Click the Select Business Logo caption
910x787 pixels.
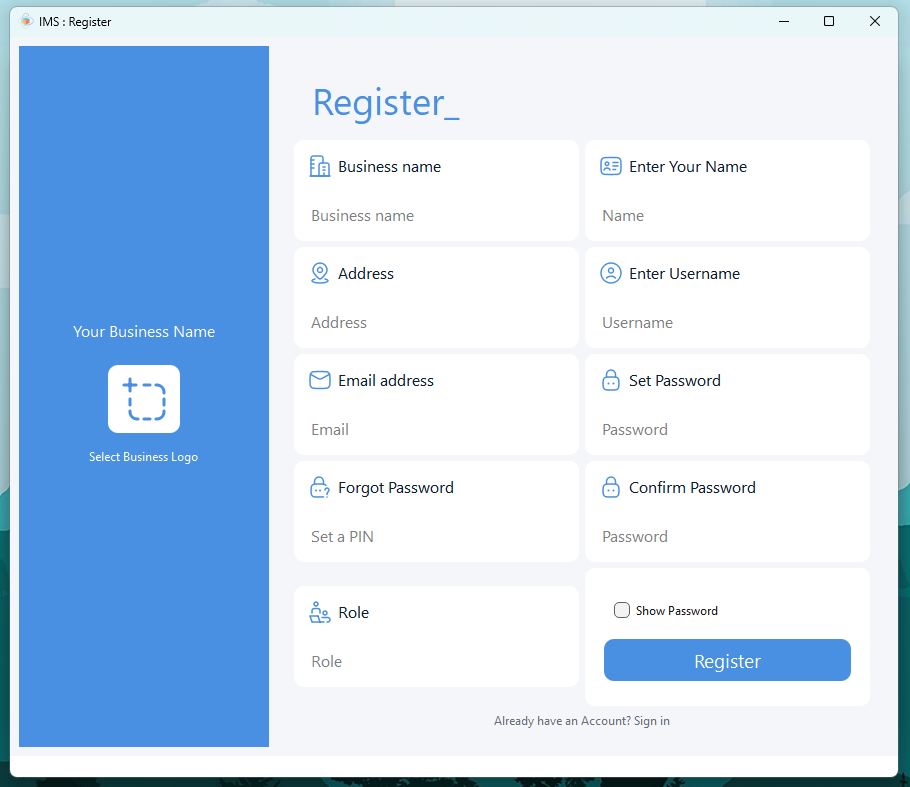[143, 457]
